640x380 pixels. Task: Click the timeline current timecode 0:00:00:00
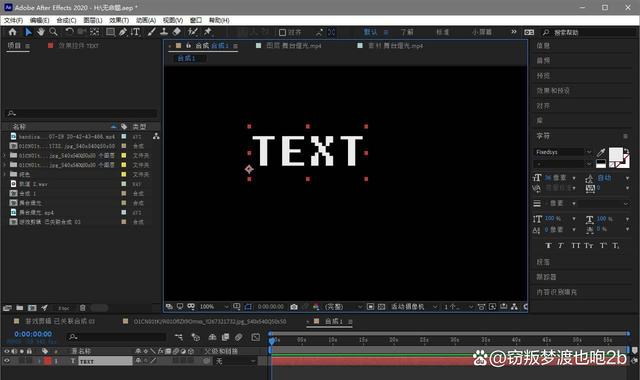(33, 334)
